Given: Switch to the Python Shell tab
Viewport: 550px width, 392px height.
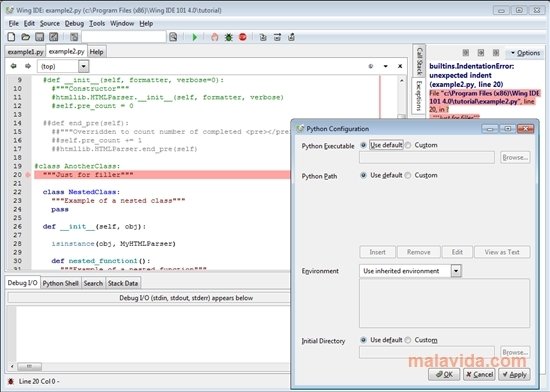Looking at the screenshot, I should [61, 283].
